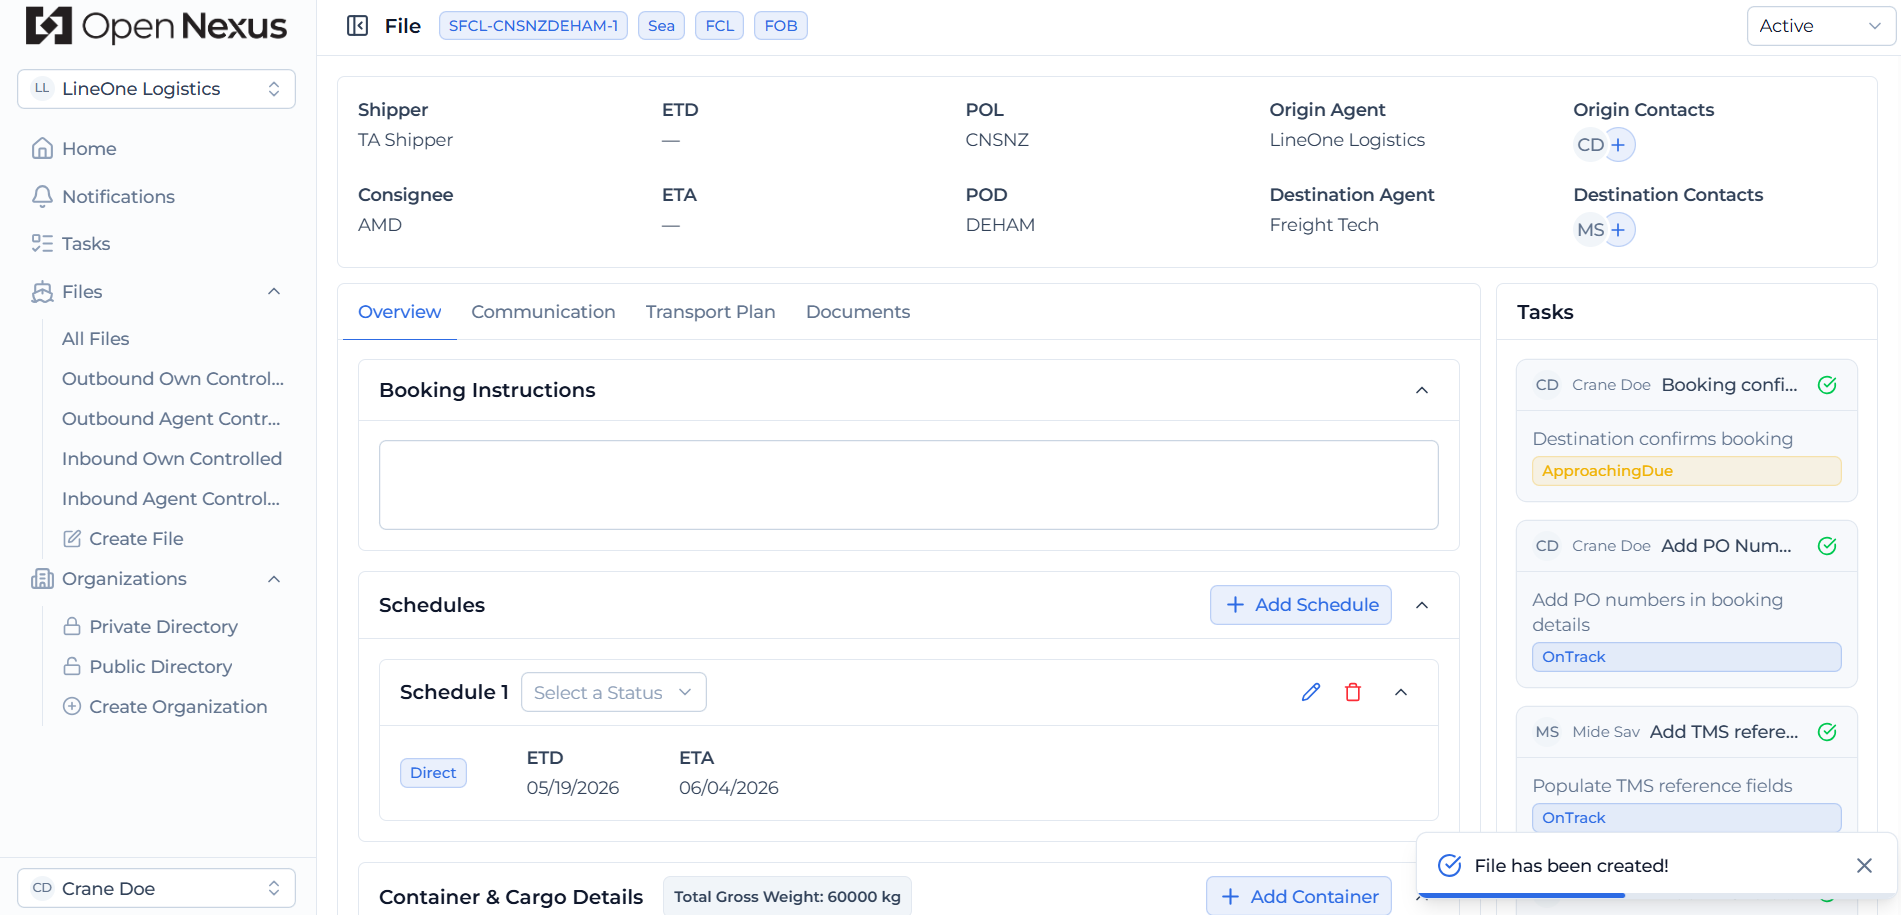
Task: Collapse the Schedule 1 card
Action: point(1401,692)
